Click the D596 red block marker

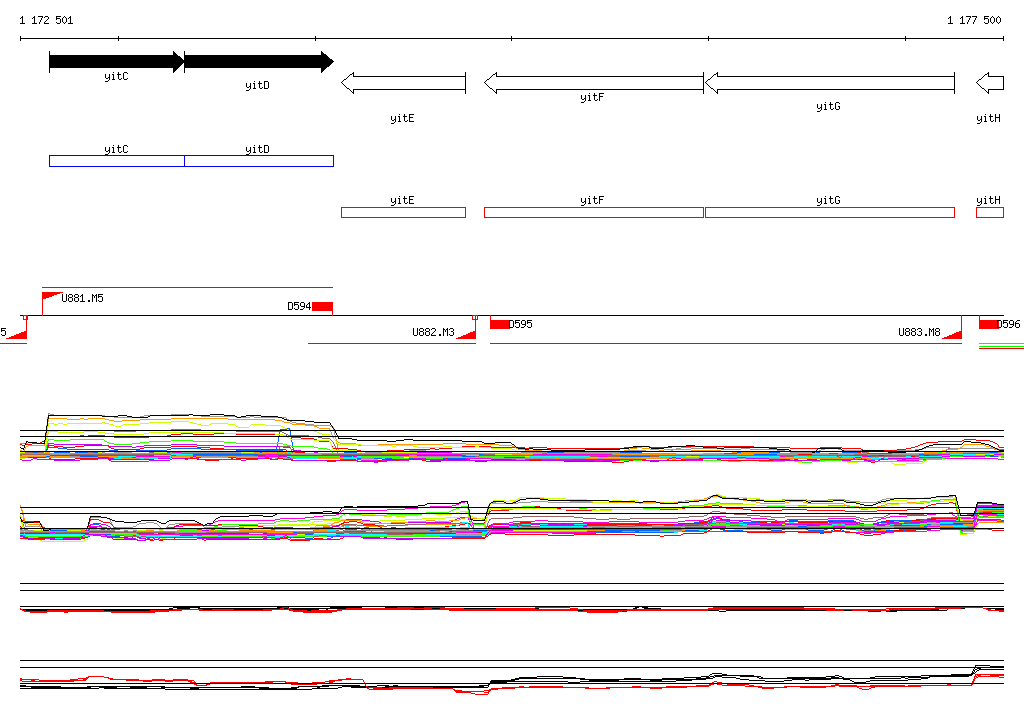[x=989, y=324]
